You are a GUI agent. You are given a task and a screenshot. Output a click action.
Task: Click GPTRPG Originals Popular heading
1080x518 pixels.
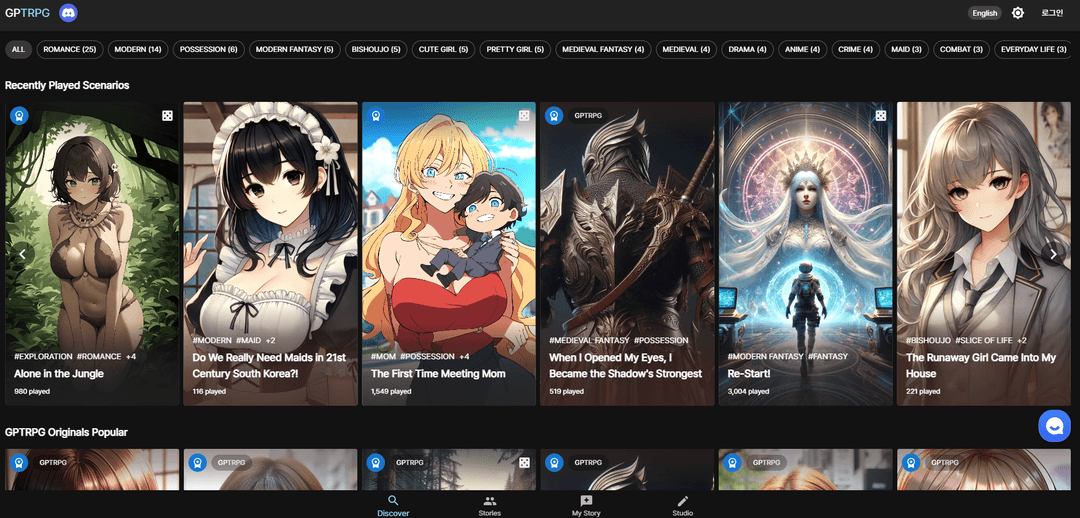(x=66, y=433)
